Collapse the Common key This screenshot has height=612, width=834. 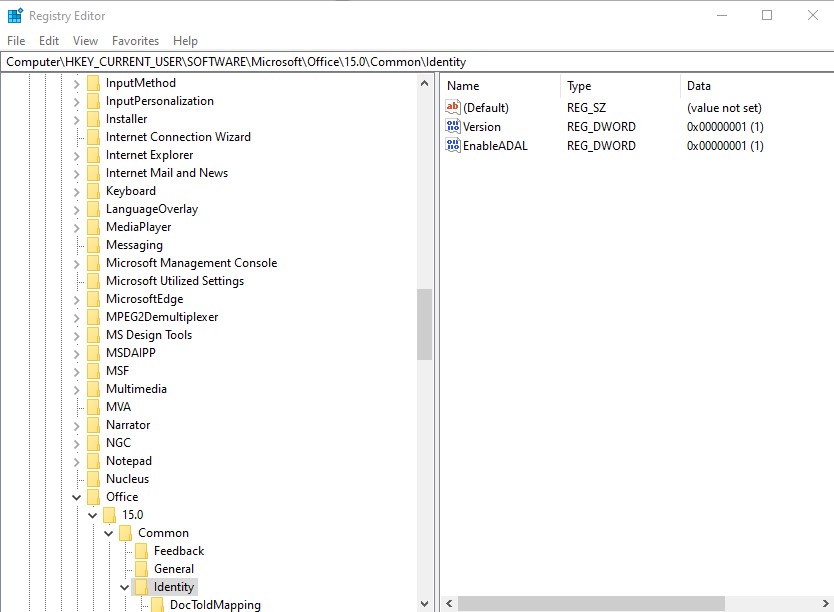coord(109,533)
